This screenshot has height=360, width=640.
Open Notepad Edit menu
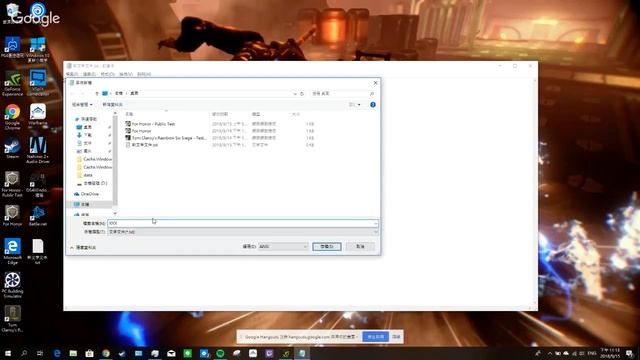(x=89, y=74)
